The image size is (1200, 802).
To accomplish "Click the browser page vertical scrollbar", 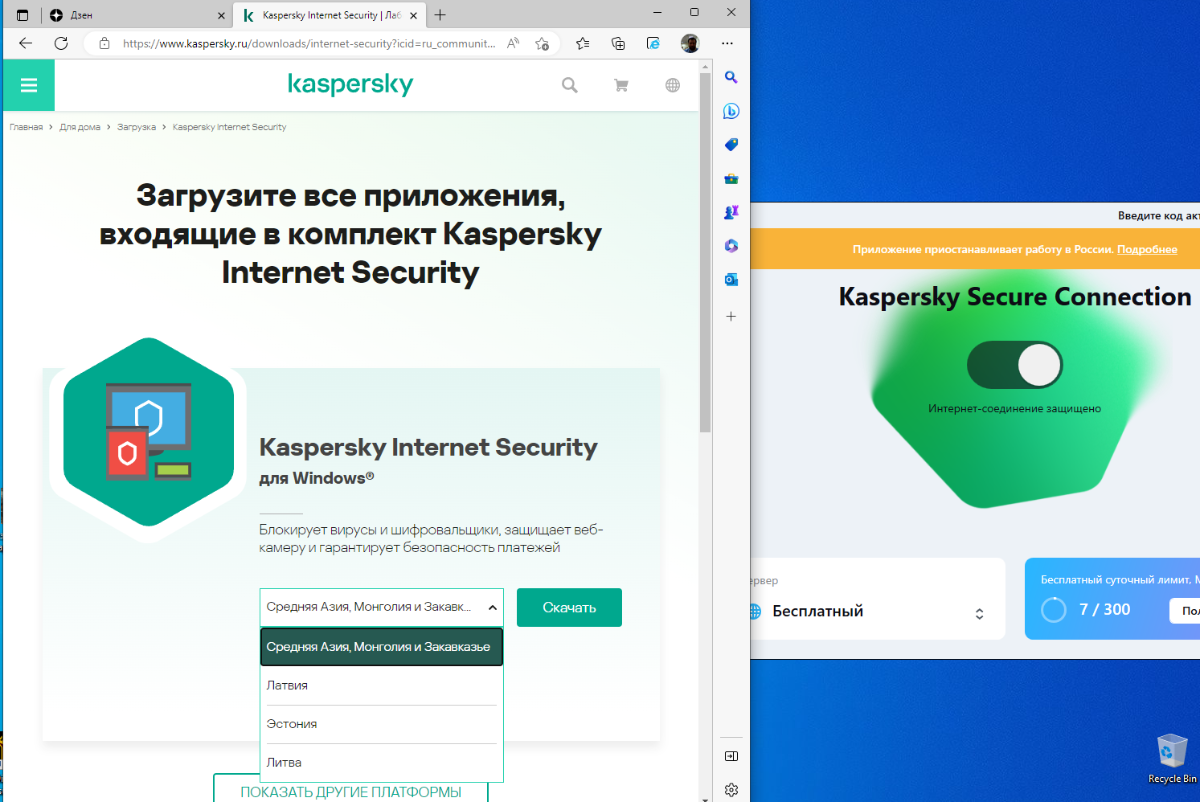I will (x=705, y=250).
